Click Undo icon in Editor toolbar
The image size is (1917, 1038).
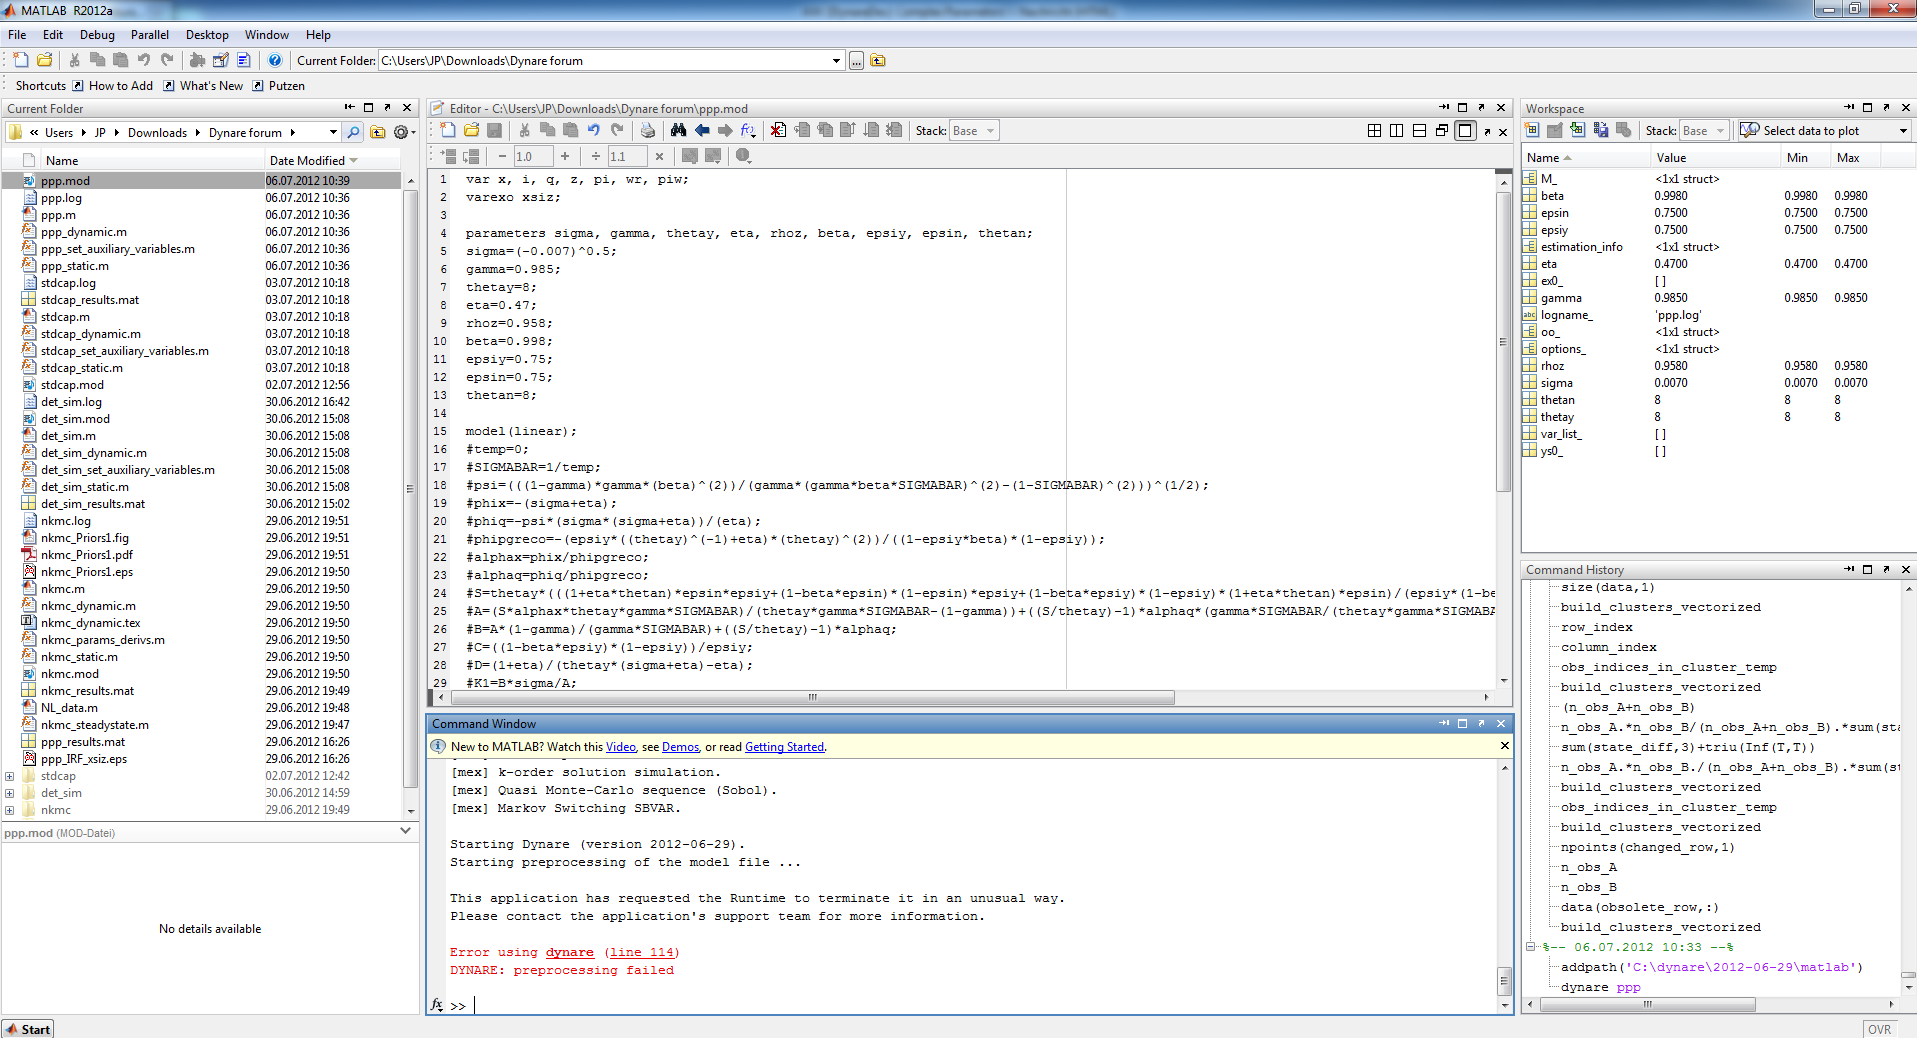pos(594,130)
